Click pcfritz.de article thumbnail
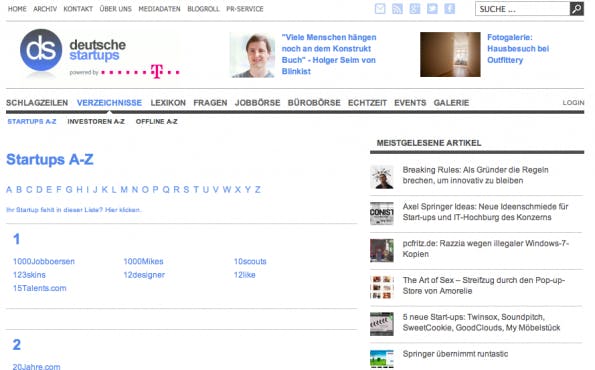The width and height of the screenshot is (595, 370). click(x=382, y=250)
